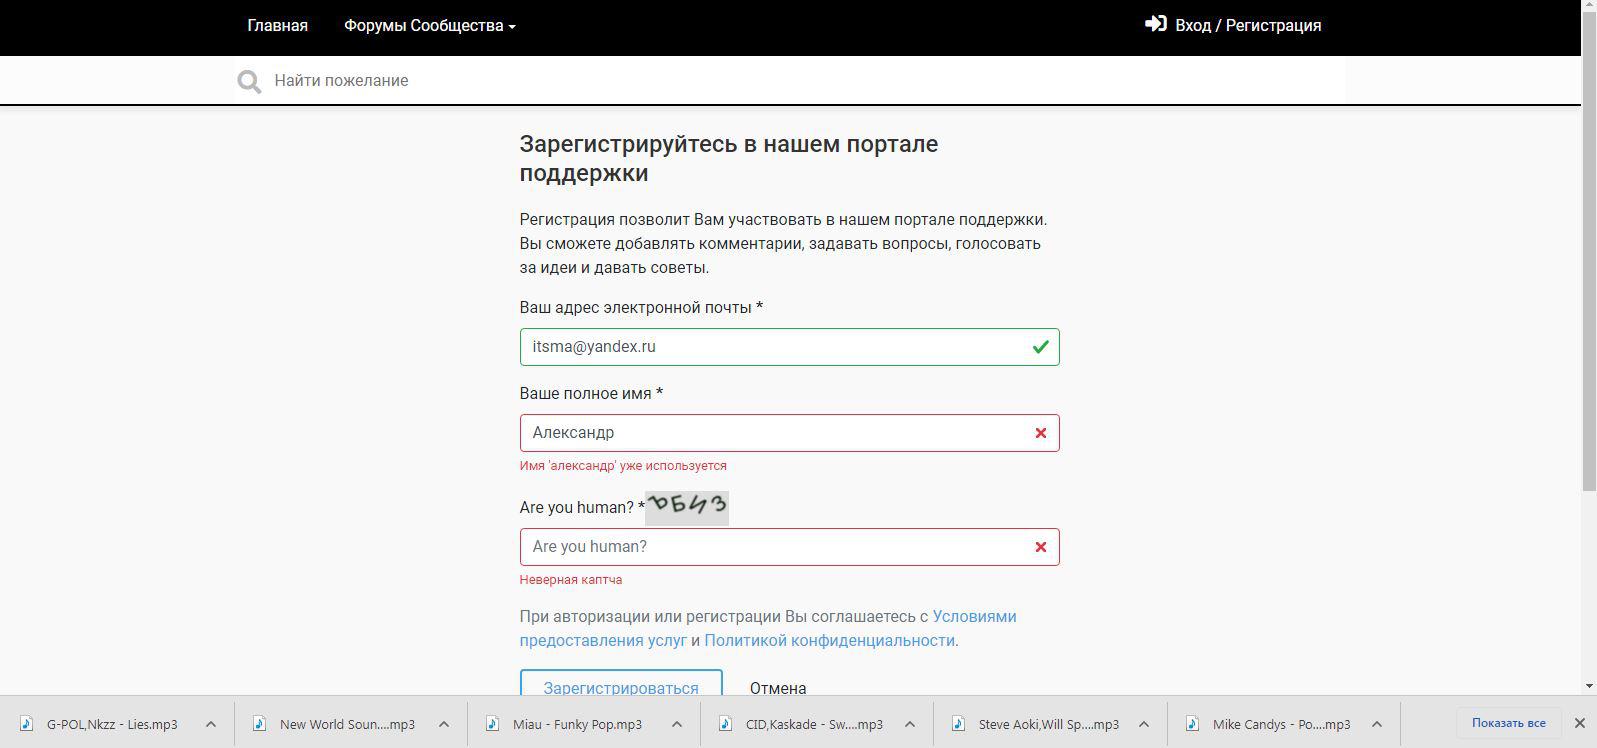Click red cross in captcha field
Image resolution: width=1597 pixels, height=748 pixels.
click(x=1040, y=547)
